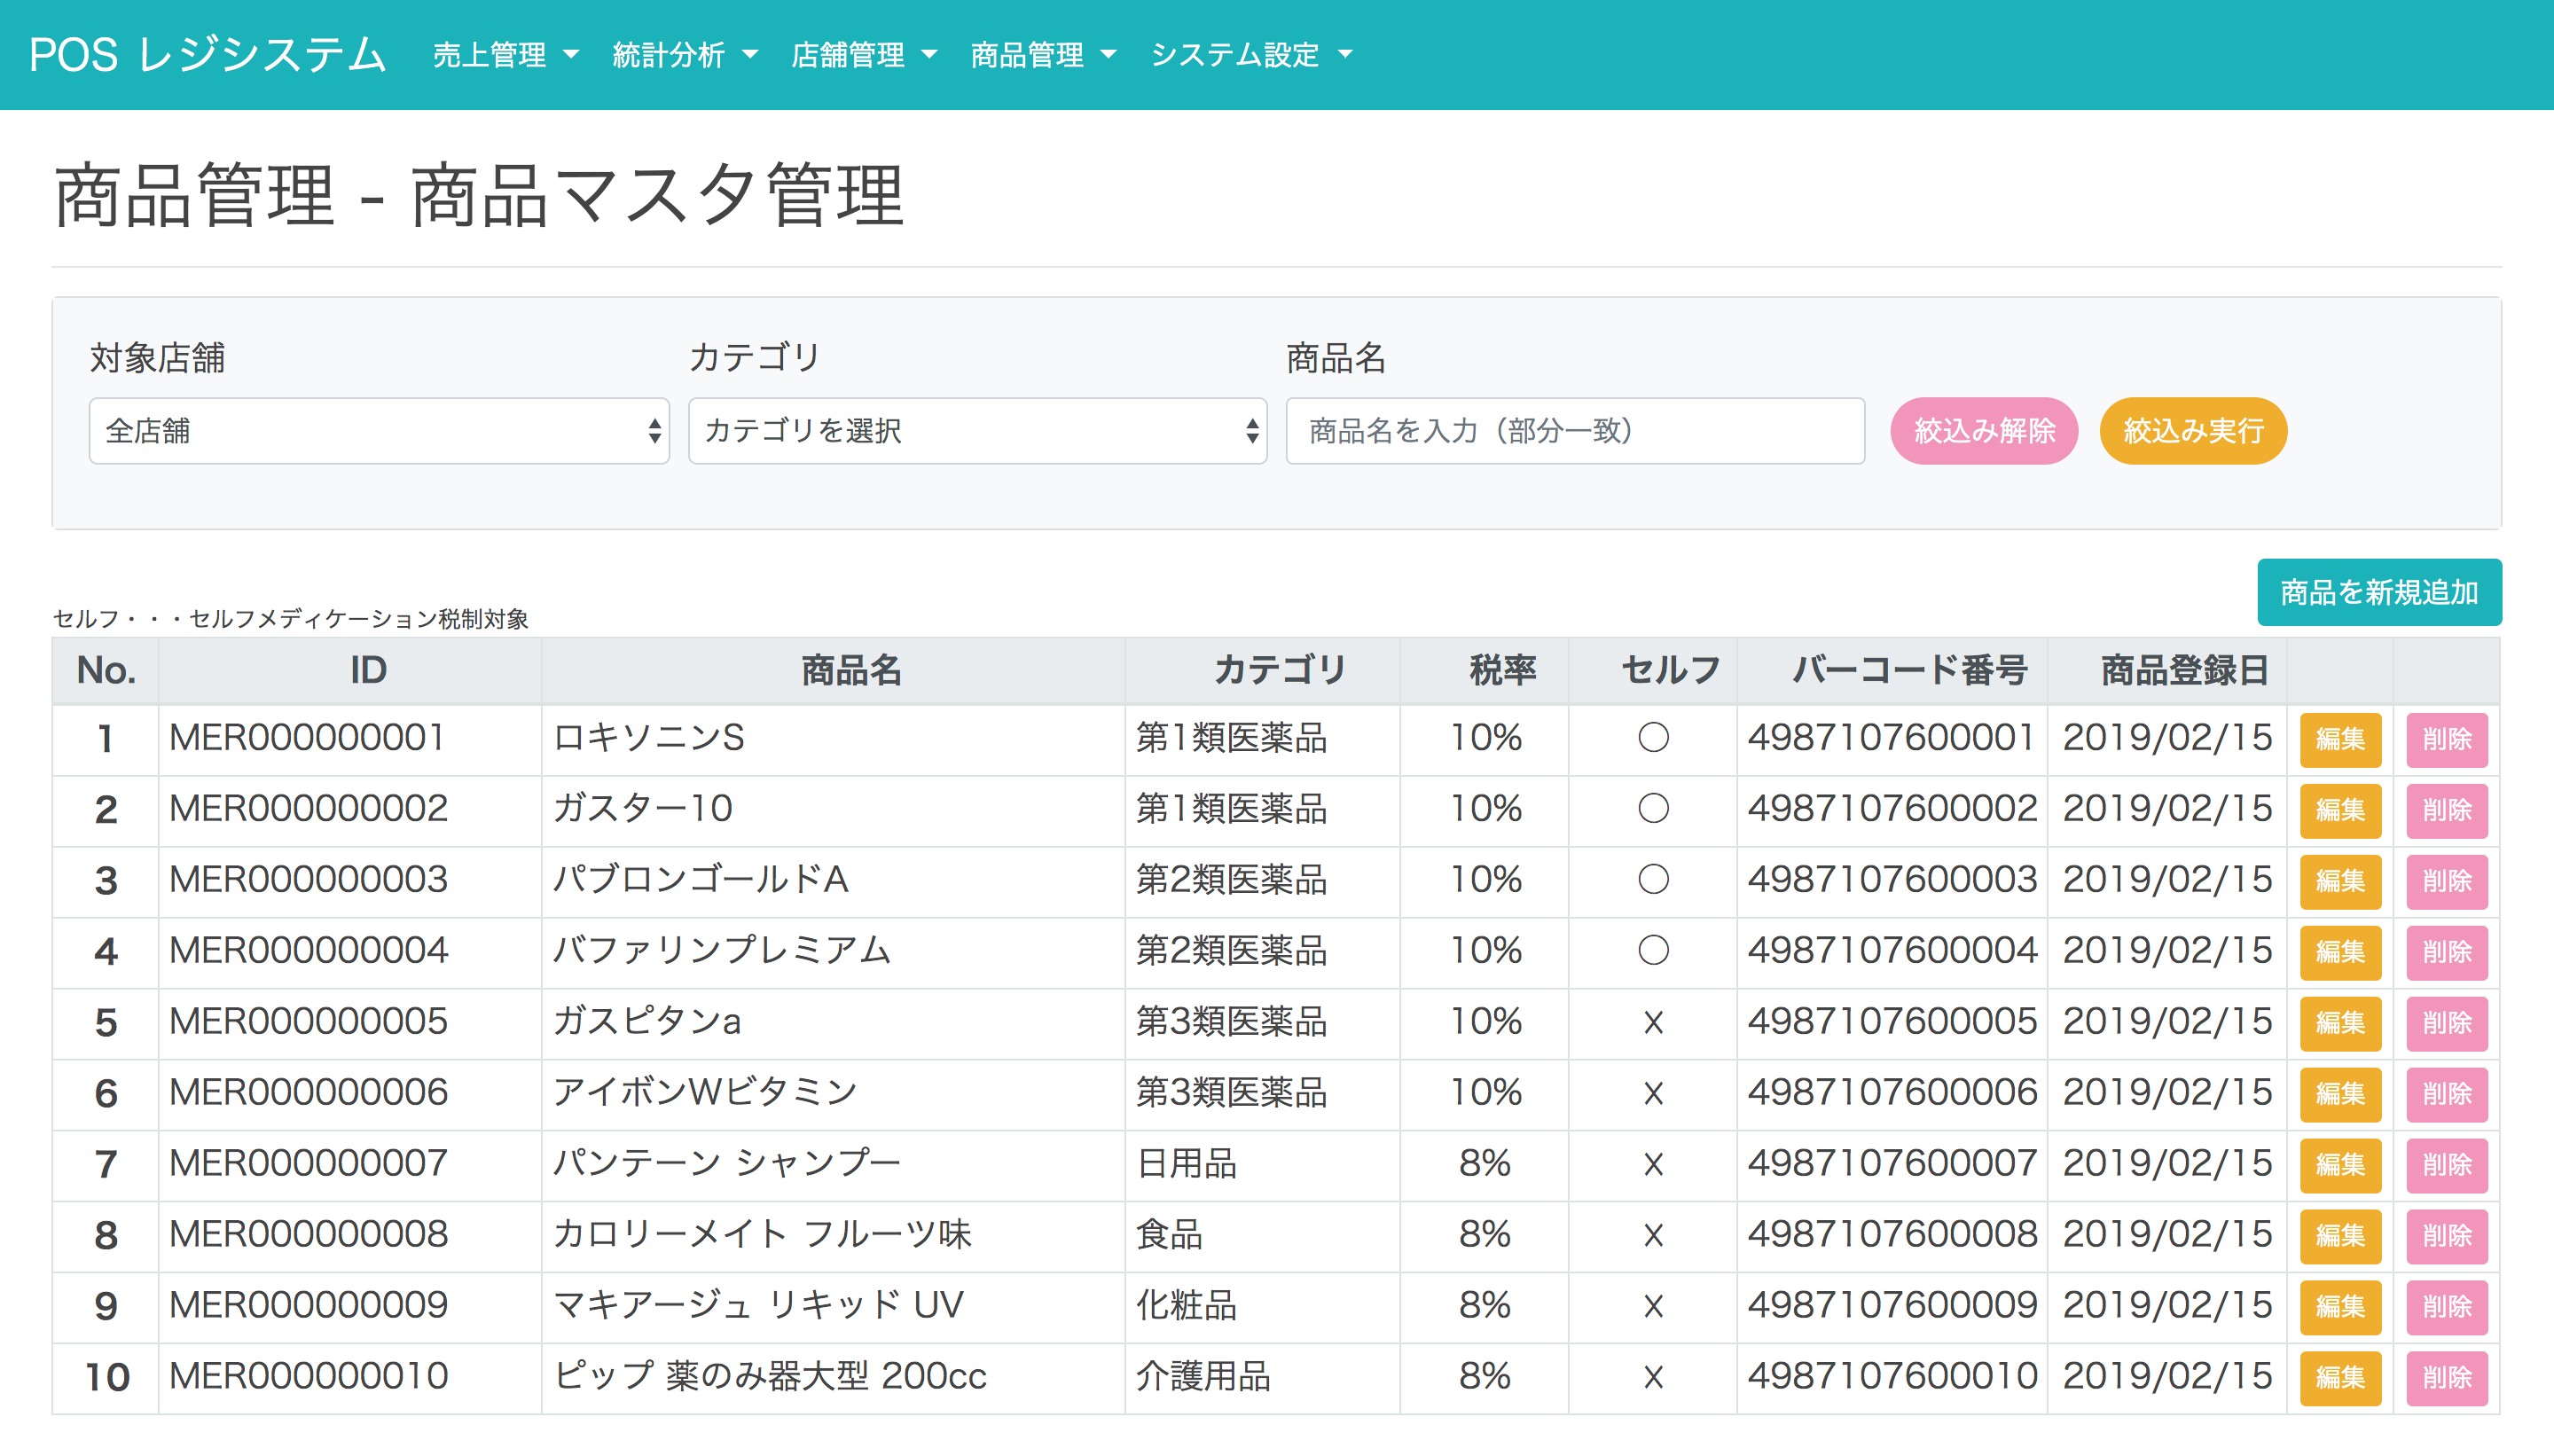This screenshot has height=1456, width=2554.
Task: Delete the ガスター10 product row
Action: [2446, 810]
